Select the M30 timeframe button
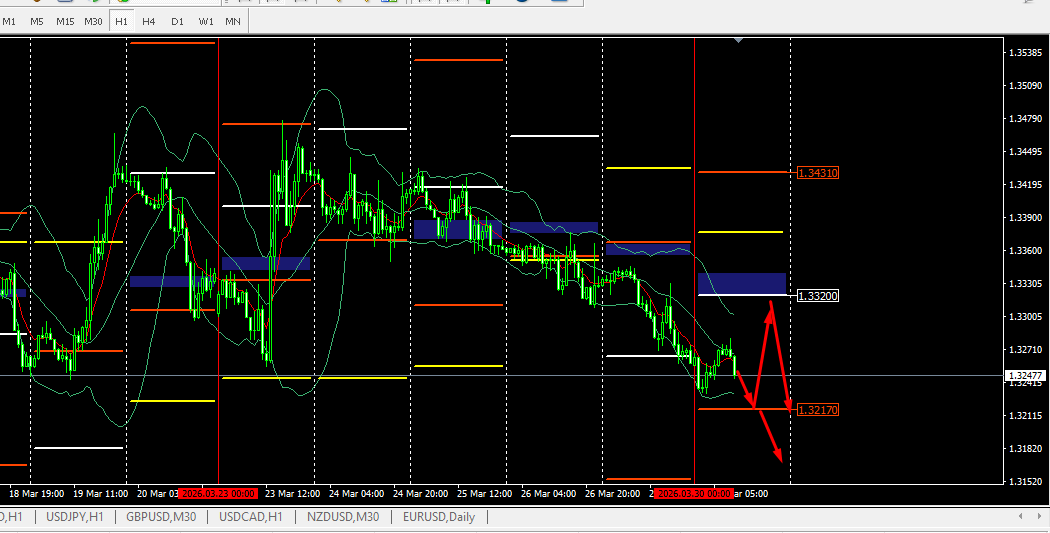Screen dimensions: 1050x533 tap(93, 21)
